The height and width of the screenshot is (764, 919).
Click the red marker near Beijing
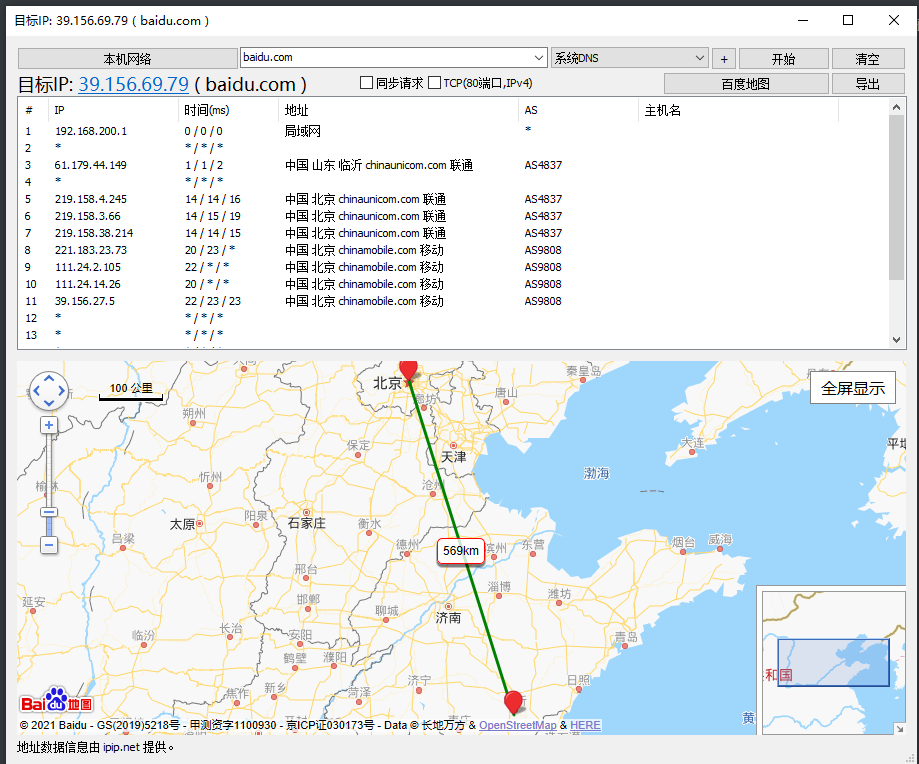point(408,368)
